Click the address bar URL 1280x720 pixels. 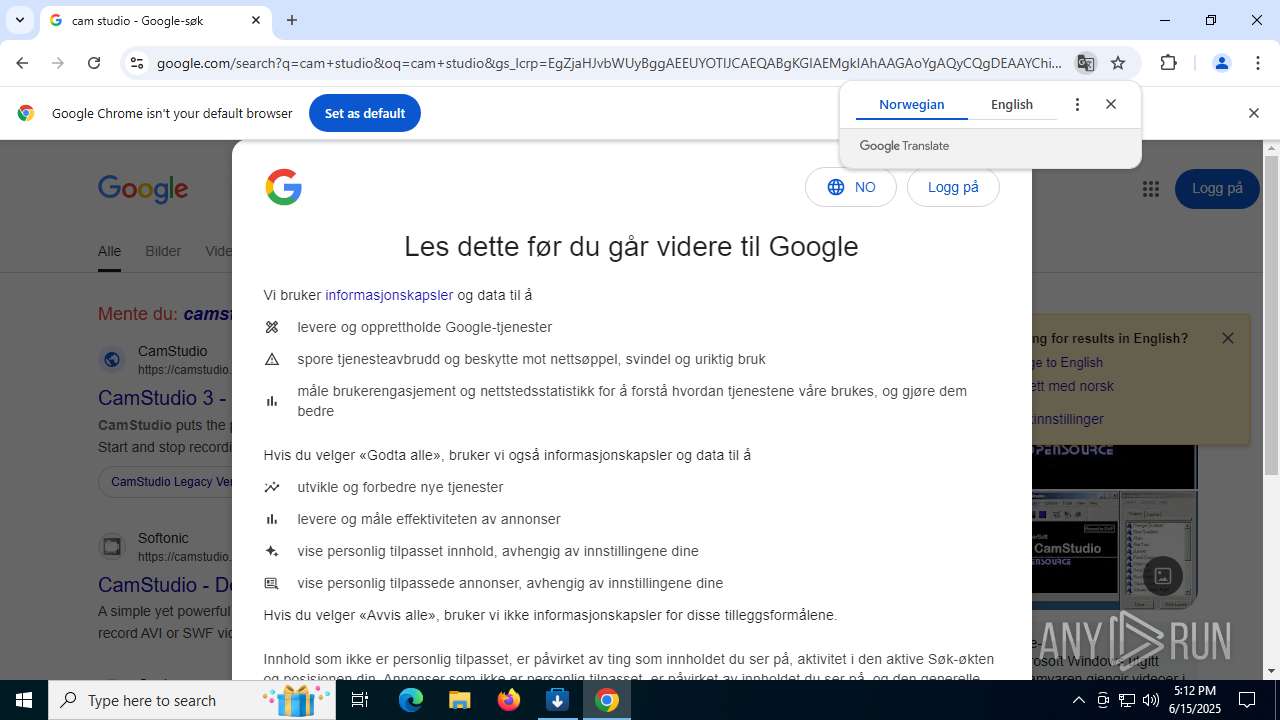point(608,63)
